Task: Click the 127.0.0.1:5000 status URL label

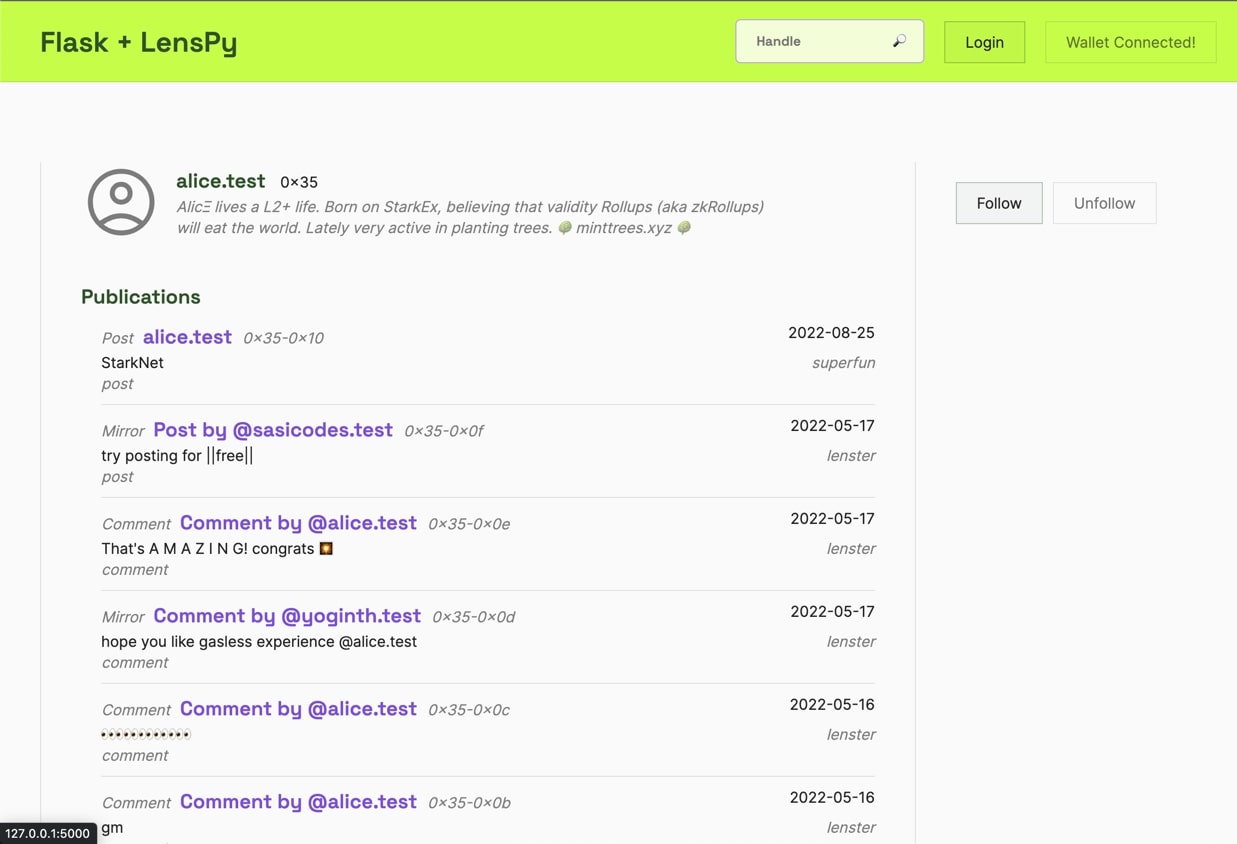Action: pyautogui.click(x=48, y=833)
